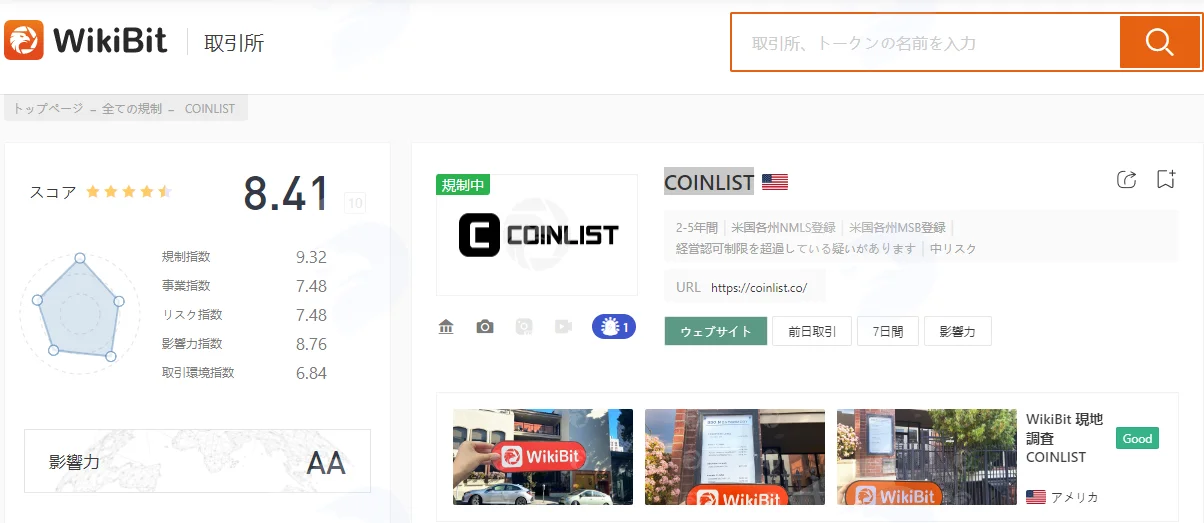This screenshot has width=1204, height=523.
Task: Click the アメリカ country label
Action: [x=1074, y=497]
